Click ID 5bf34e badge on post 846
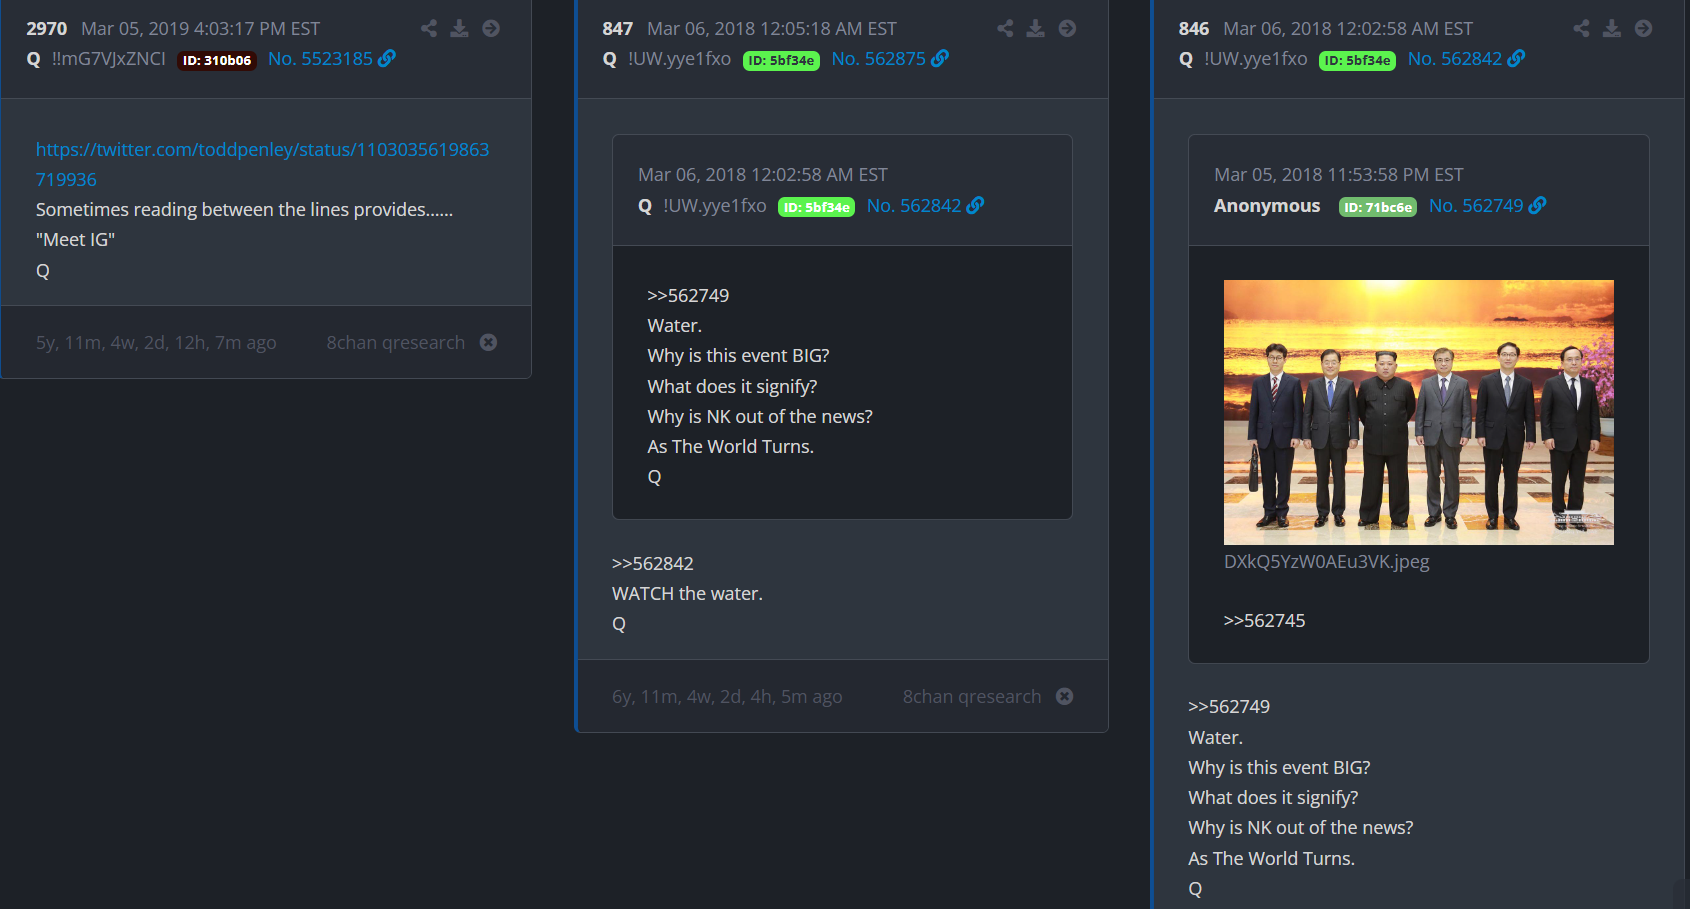Viewport: 1690px width, 909px height. (x=1357, y=60)
